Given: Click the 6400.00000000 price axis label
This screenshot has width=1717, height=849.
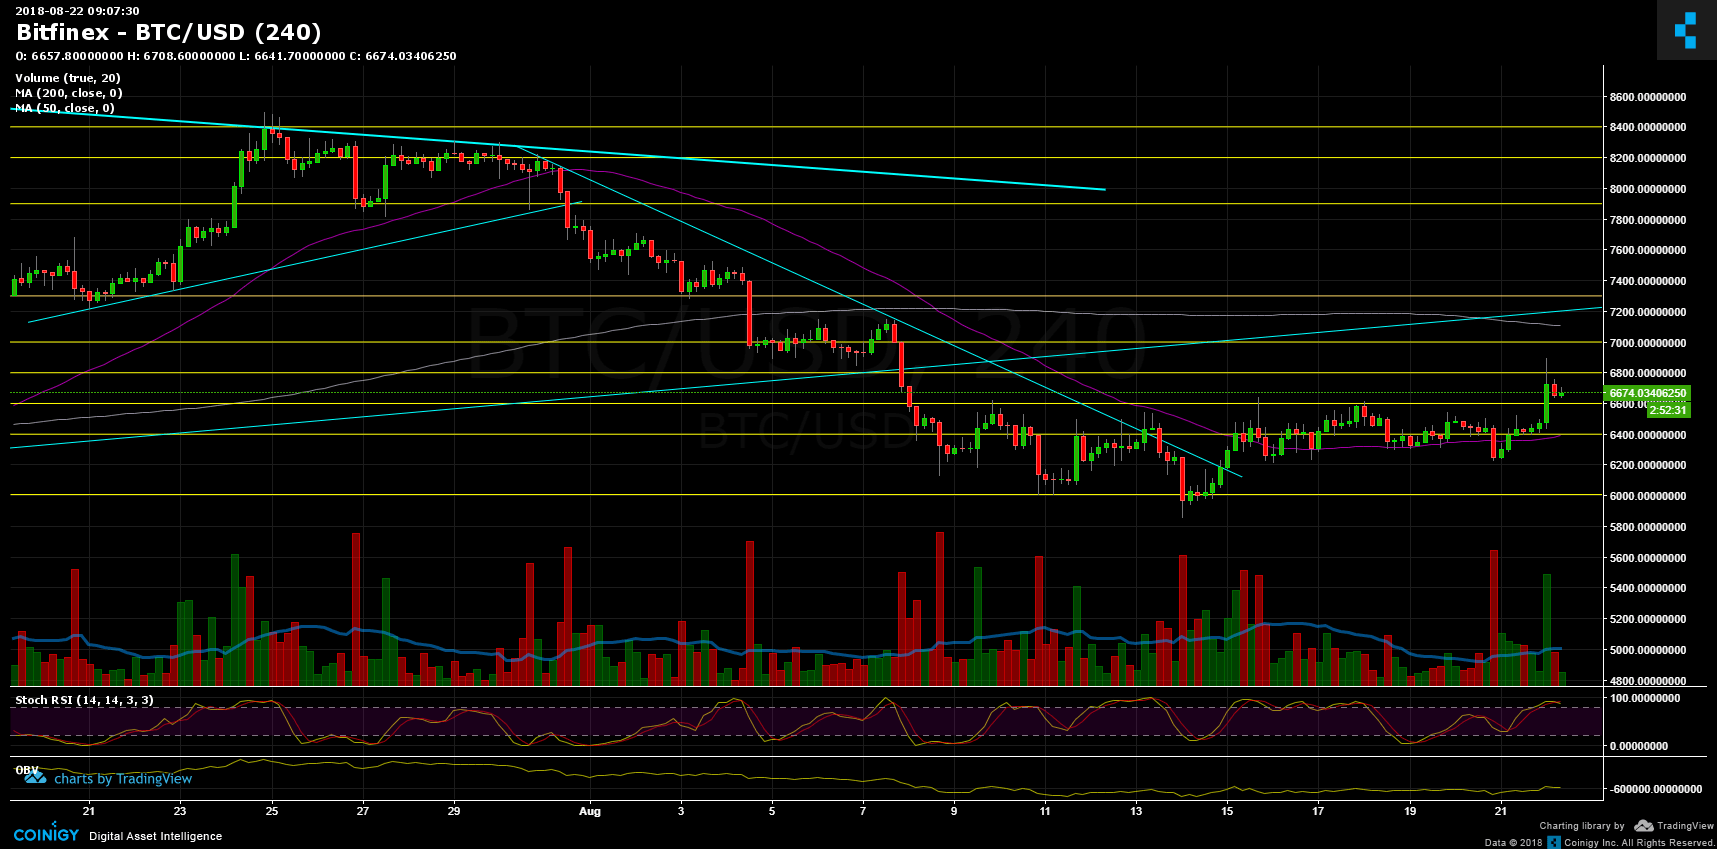Looking at the screenshot, I should pos(1648,435).
